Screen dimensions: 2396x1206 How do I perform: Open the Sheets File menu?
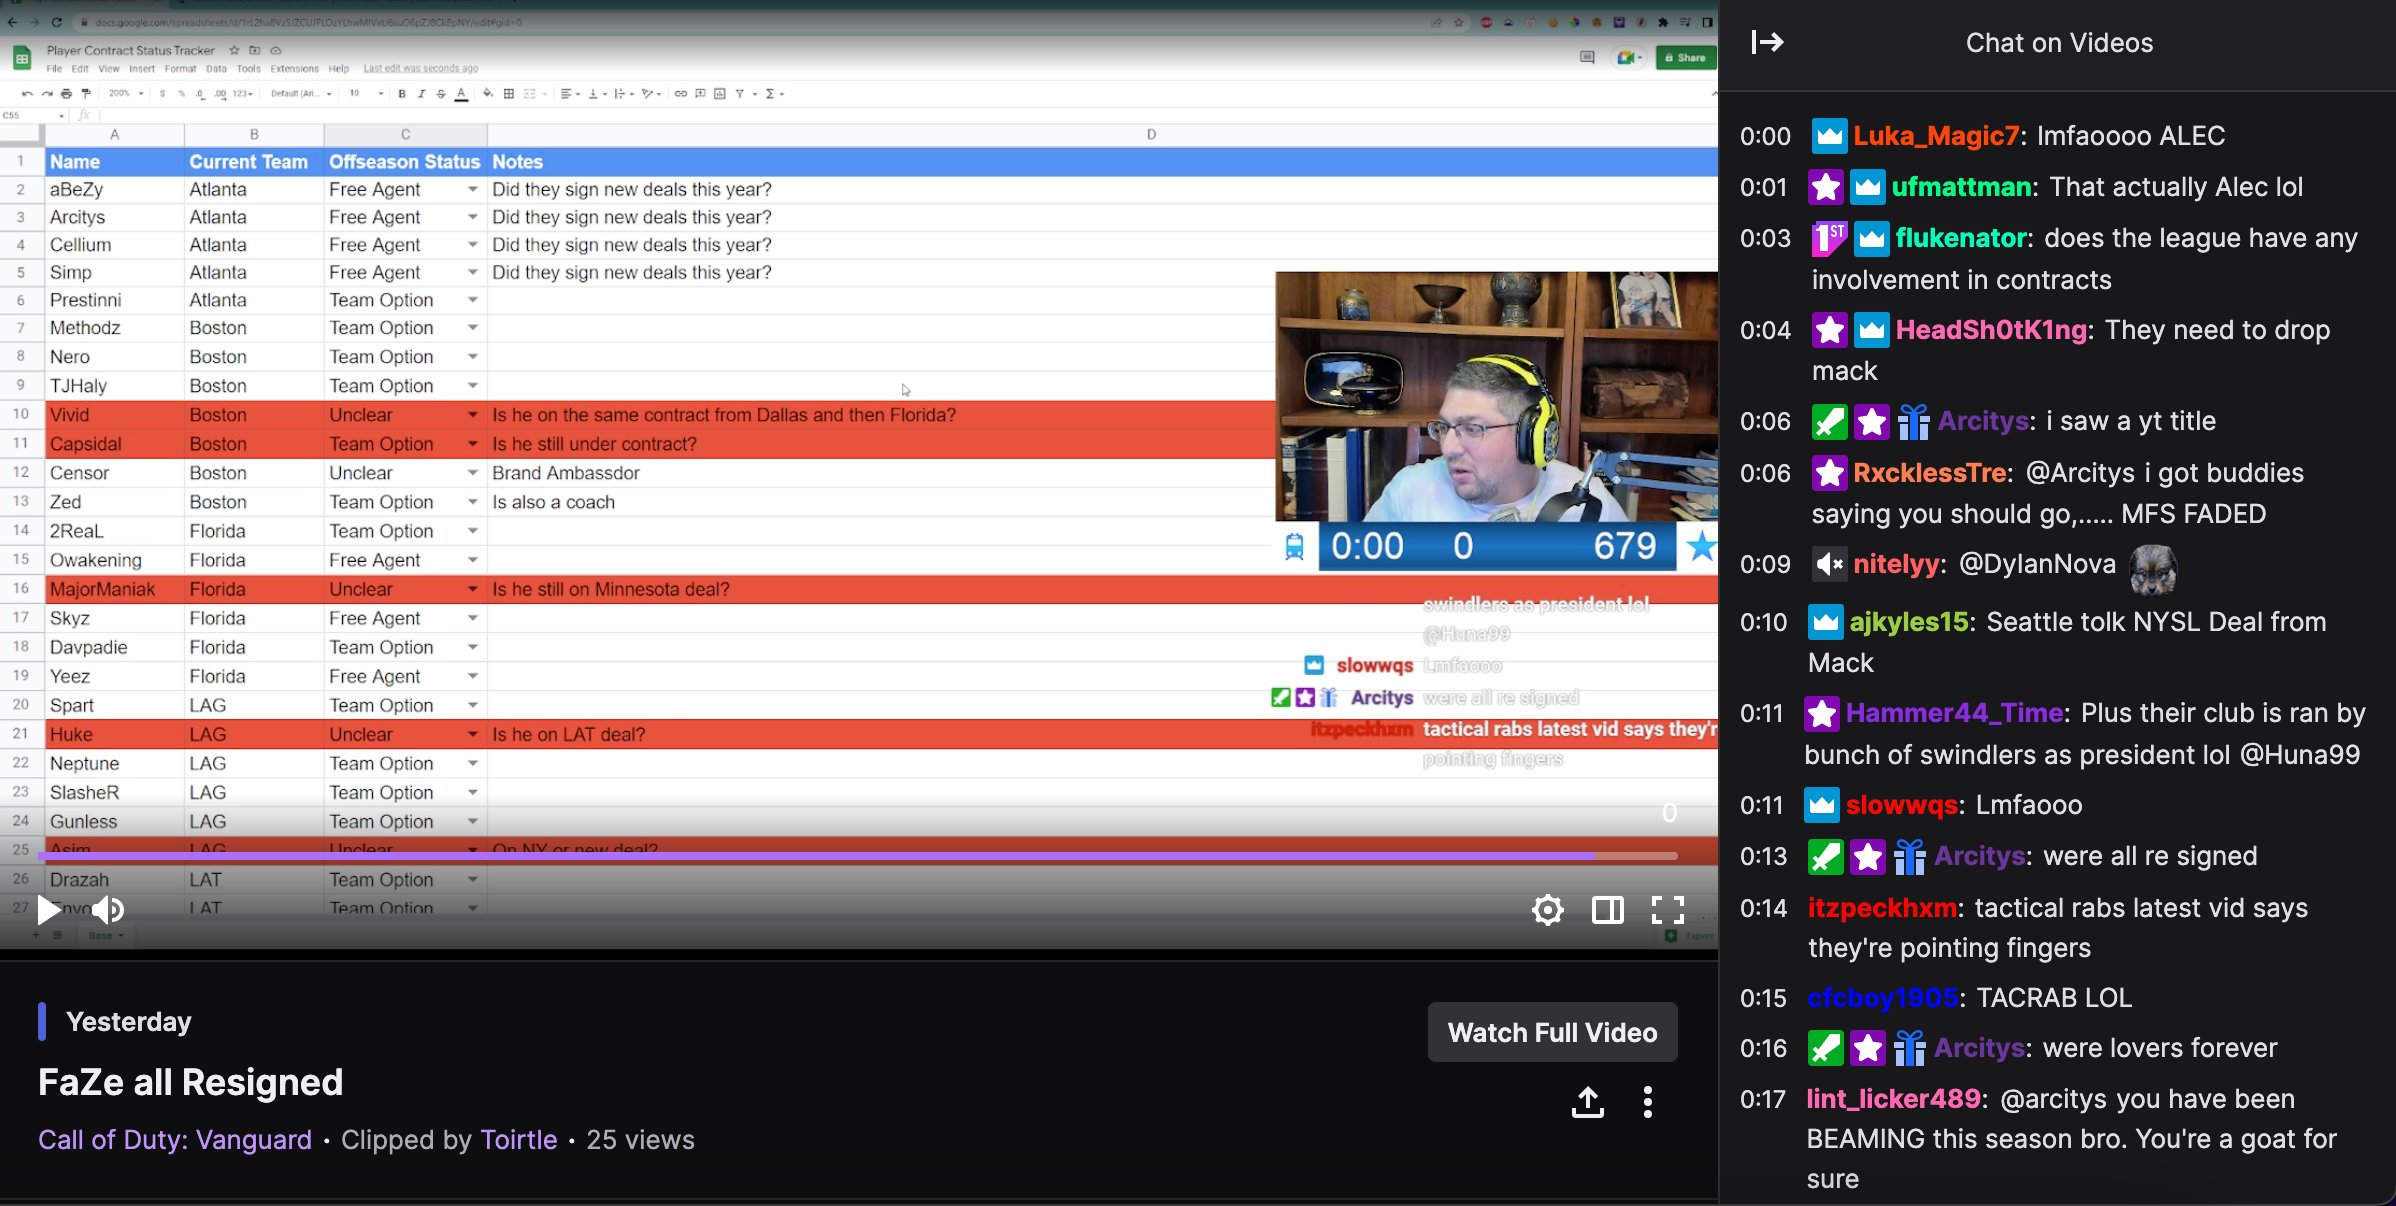pyautogui.click(x=54, y=69)
